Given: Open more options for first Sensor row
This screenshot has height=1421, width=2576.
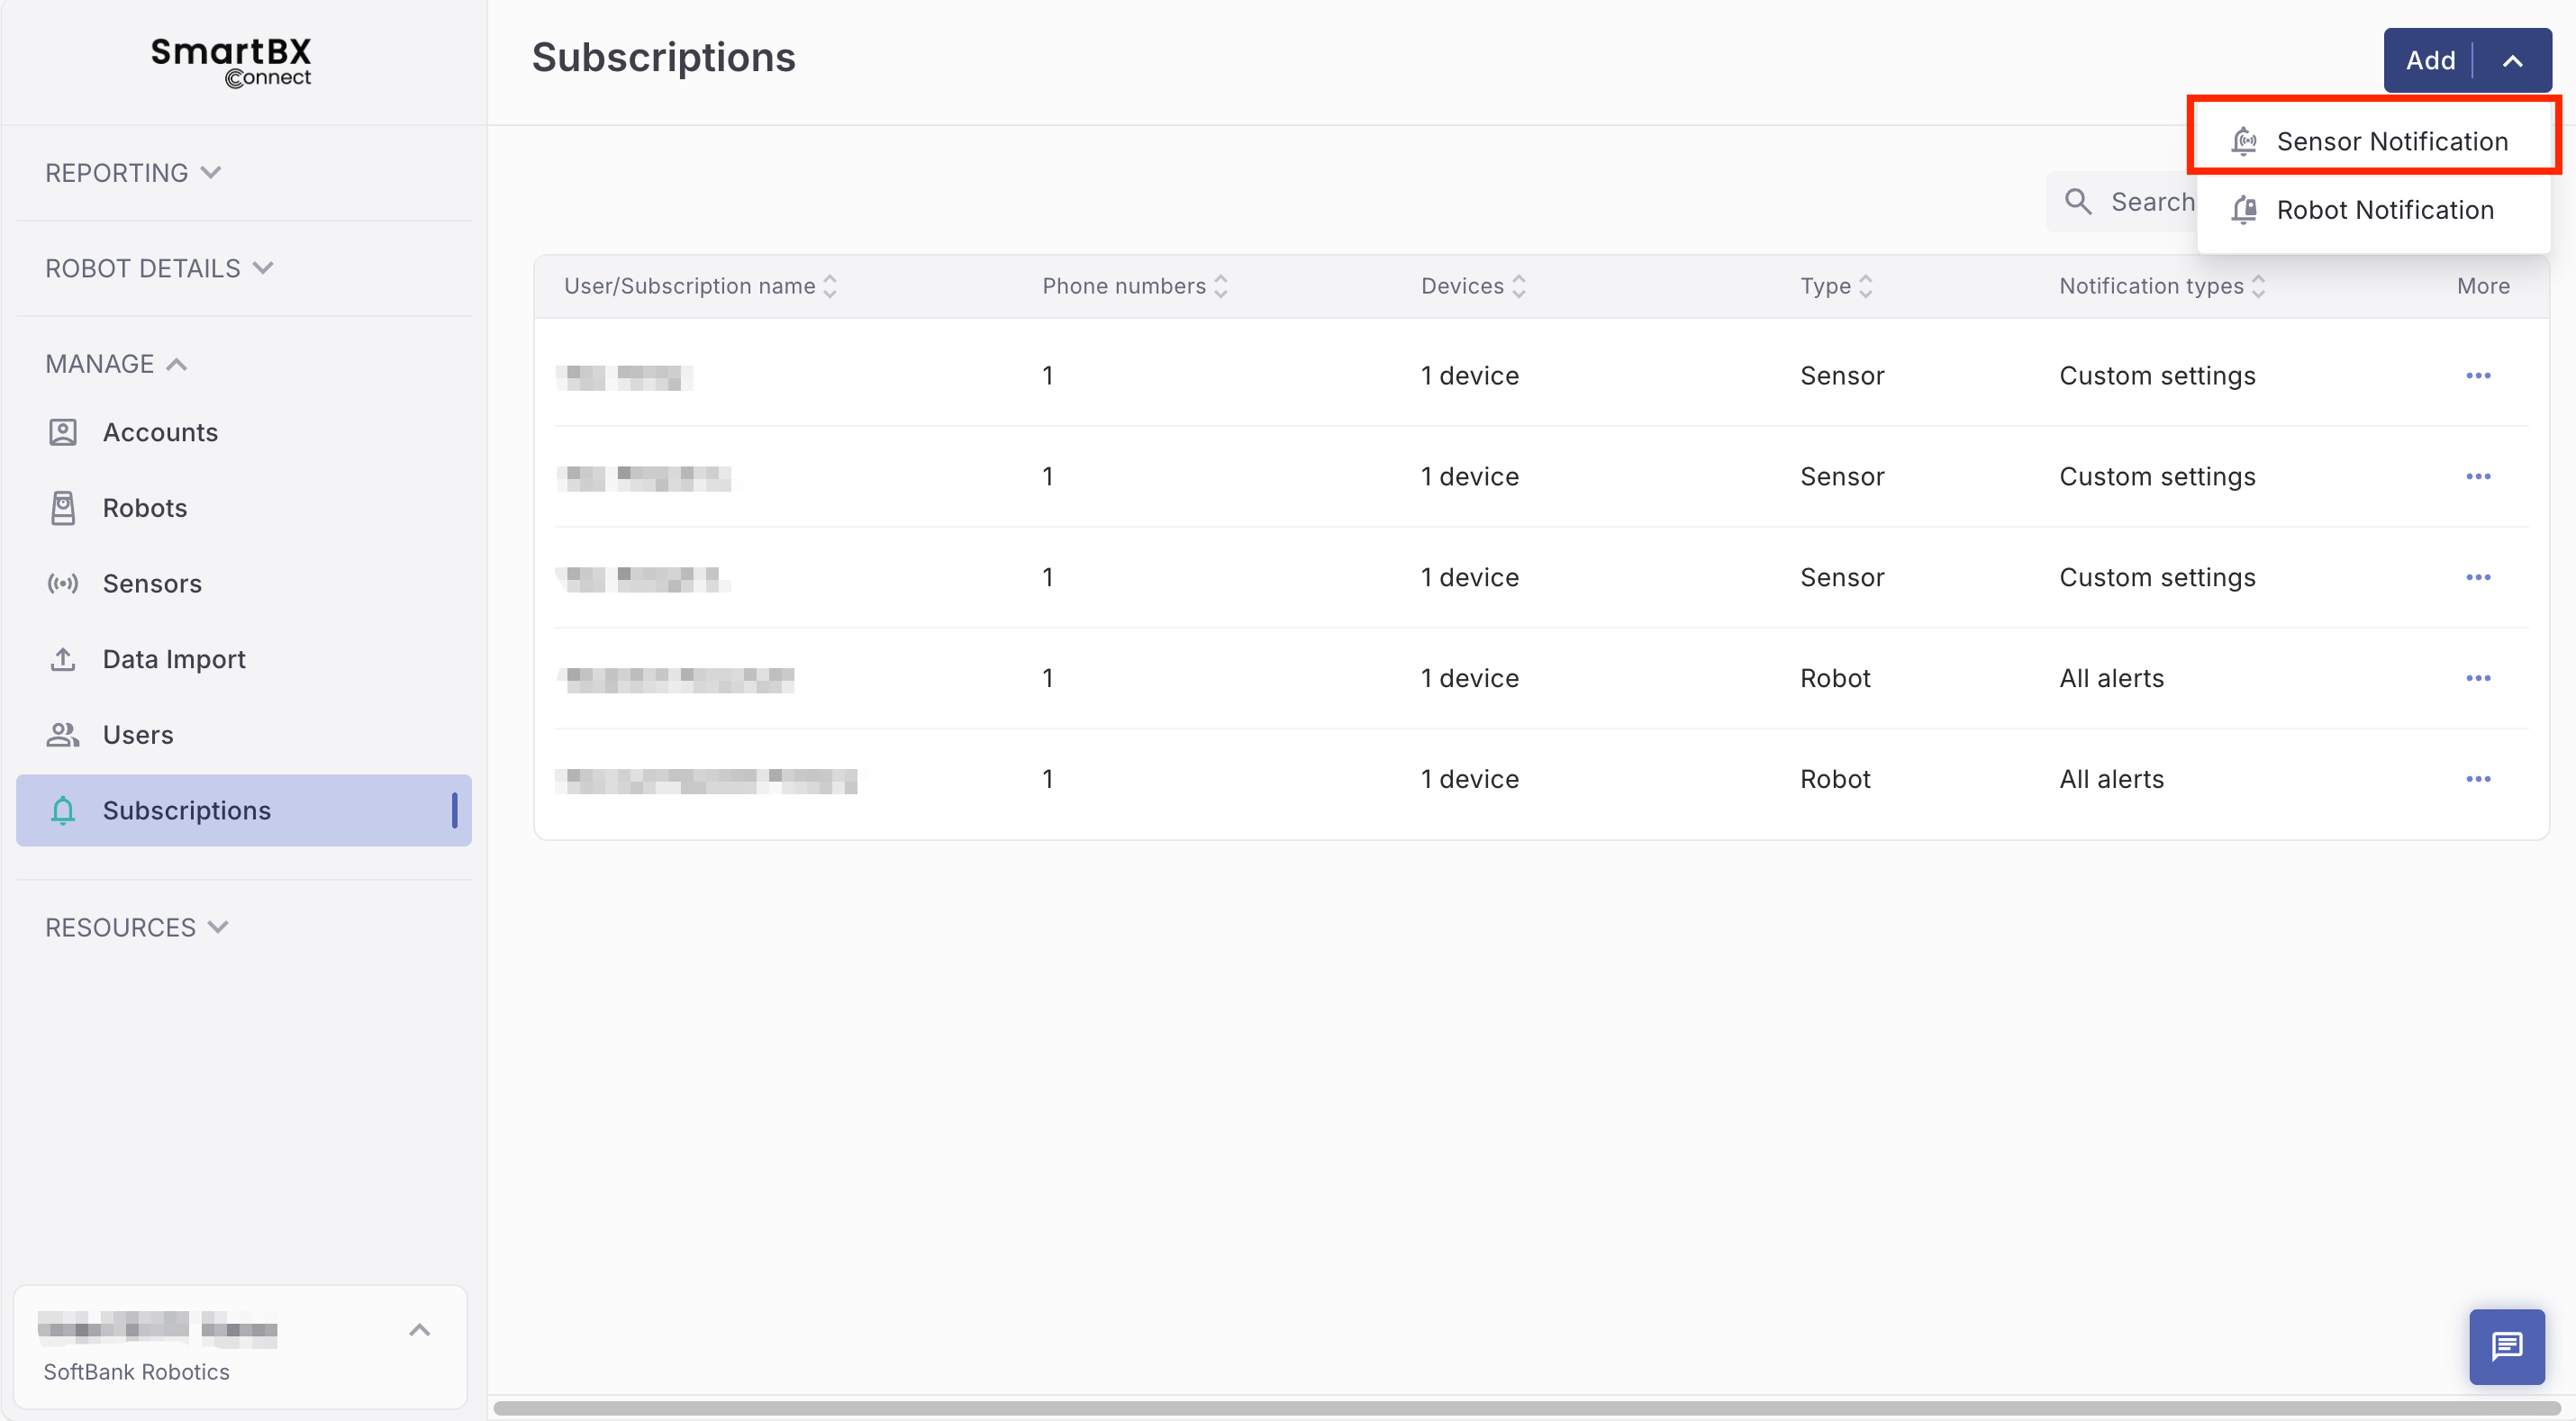Looking at the screenshot, I should [x=2477, y=376].
